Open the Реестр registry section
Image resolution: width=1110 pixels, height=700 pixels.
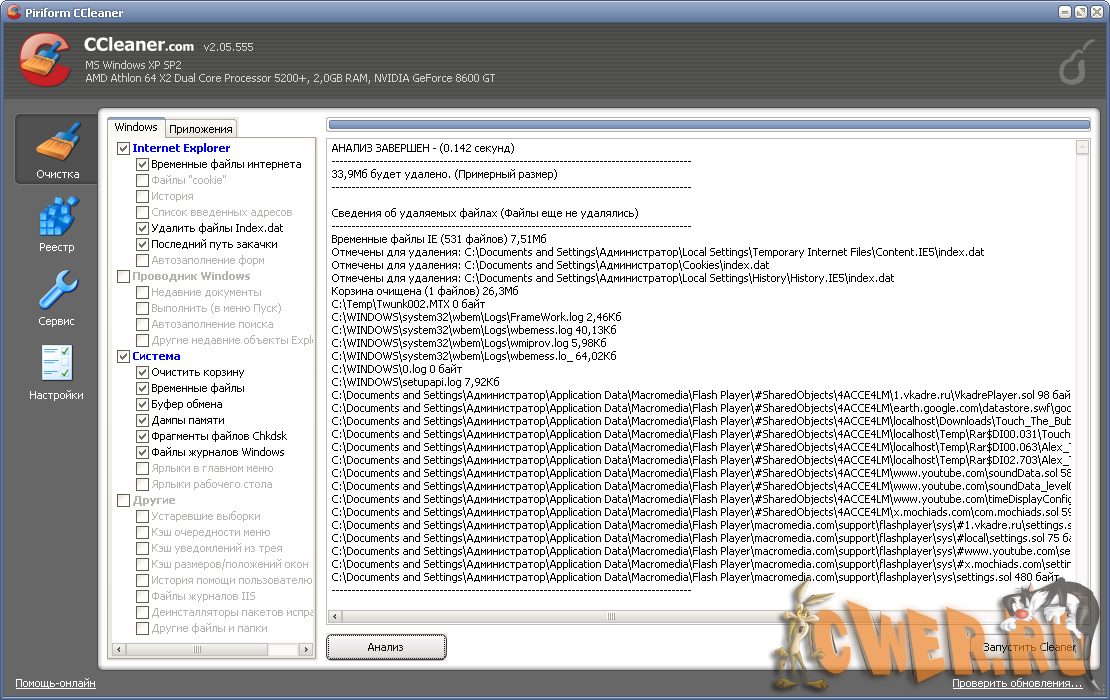(x=56, y=224)
